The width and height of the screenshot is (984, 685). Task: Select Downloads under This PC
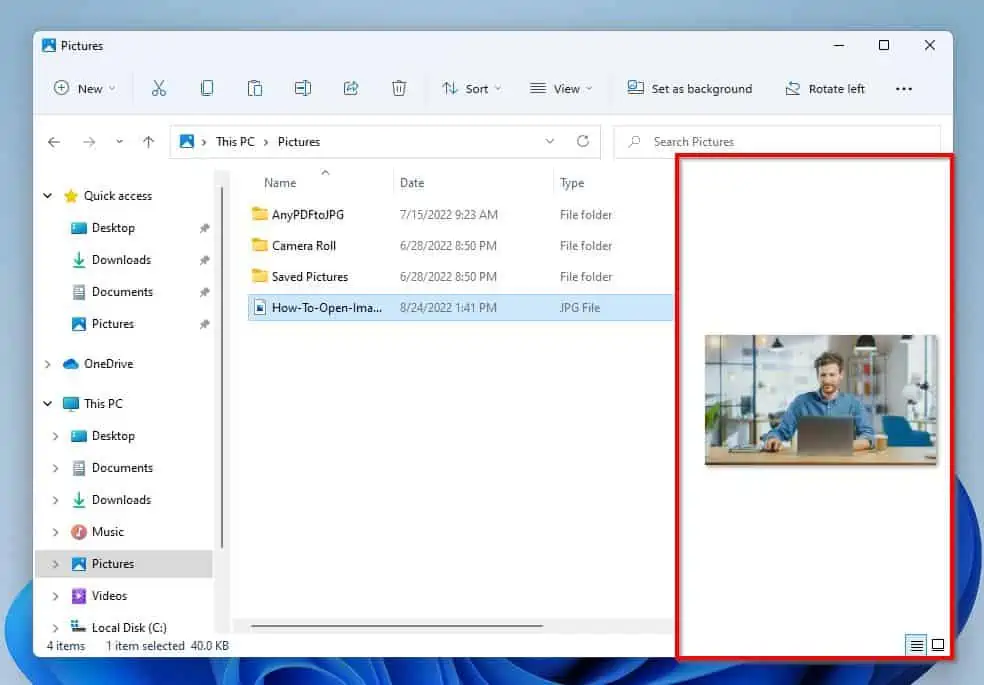[121, 500]
